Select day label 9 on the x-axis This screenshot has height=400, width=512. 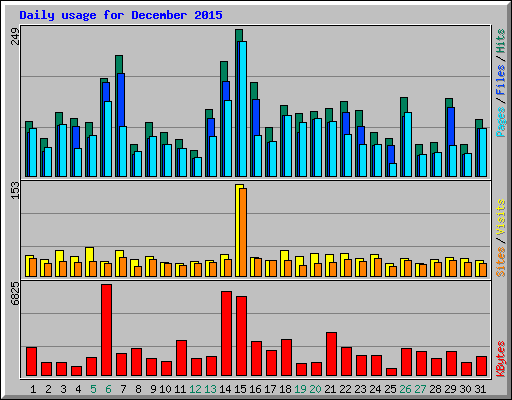click(153, 389)
